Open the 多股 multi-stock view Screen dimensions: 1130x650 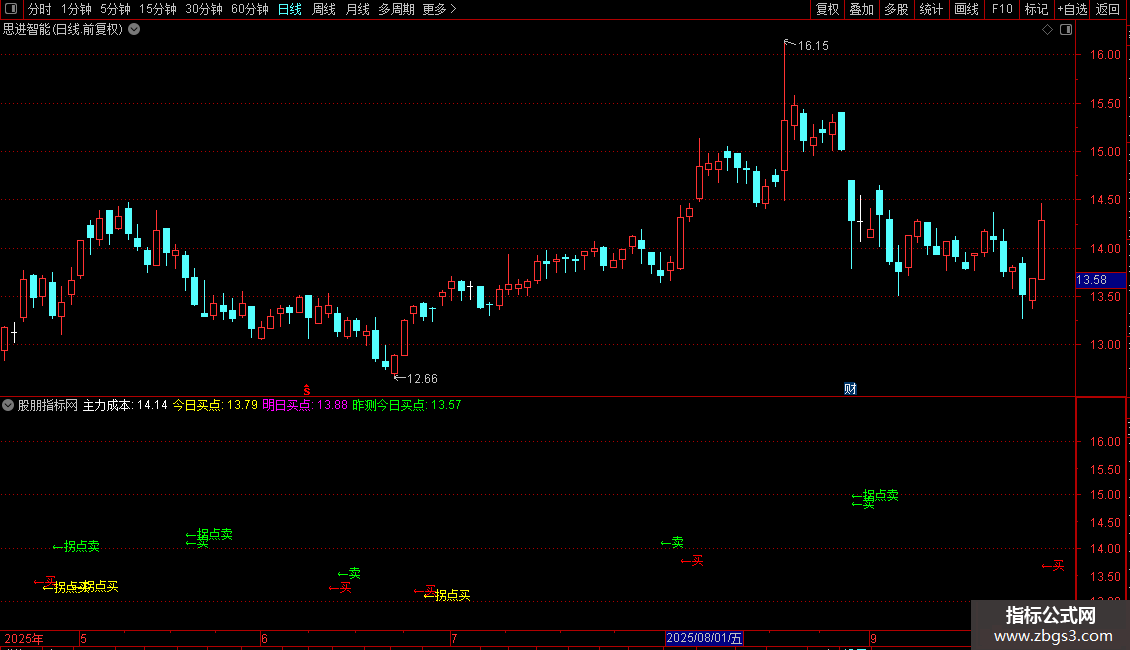coord(896,9)
